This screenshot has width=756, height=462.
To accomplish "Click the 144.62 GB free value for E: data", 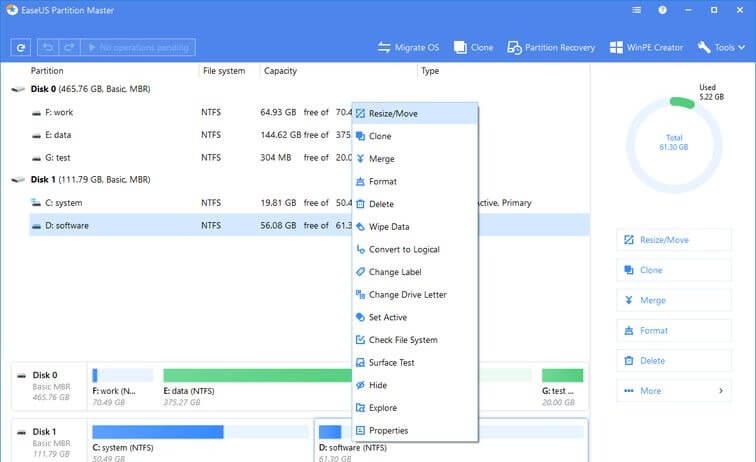I will (281, 135).
